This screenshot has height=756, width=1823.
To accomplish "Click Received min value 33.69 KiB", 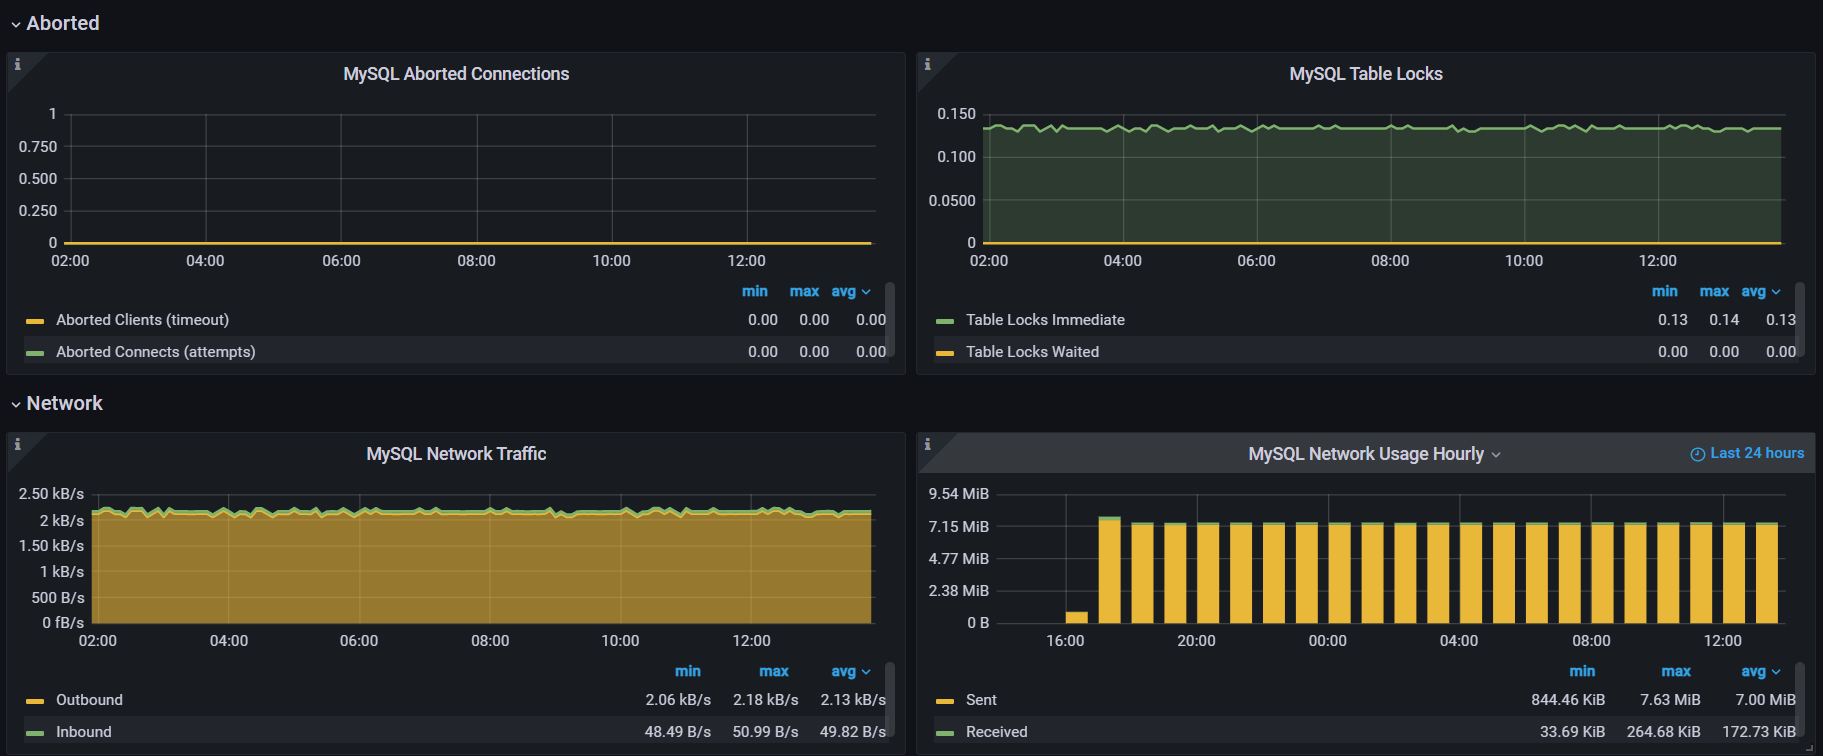I will pyautogui.click(x=1572, y=732).
